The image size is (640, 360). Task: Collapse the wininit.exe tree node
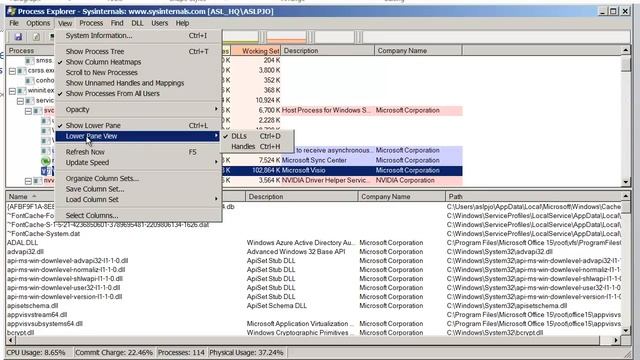coord(12,91)
